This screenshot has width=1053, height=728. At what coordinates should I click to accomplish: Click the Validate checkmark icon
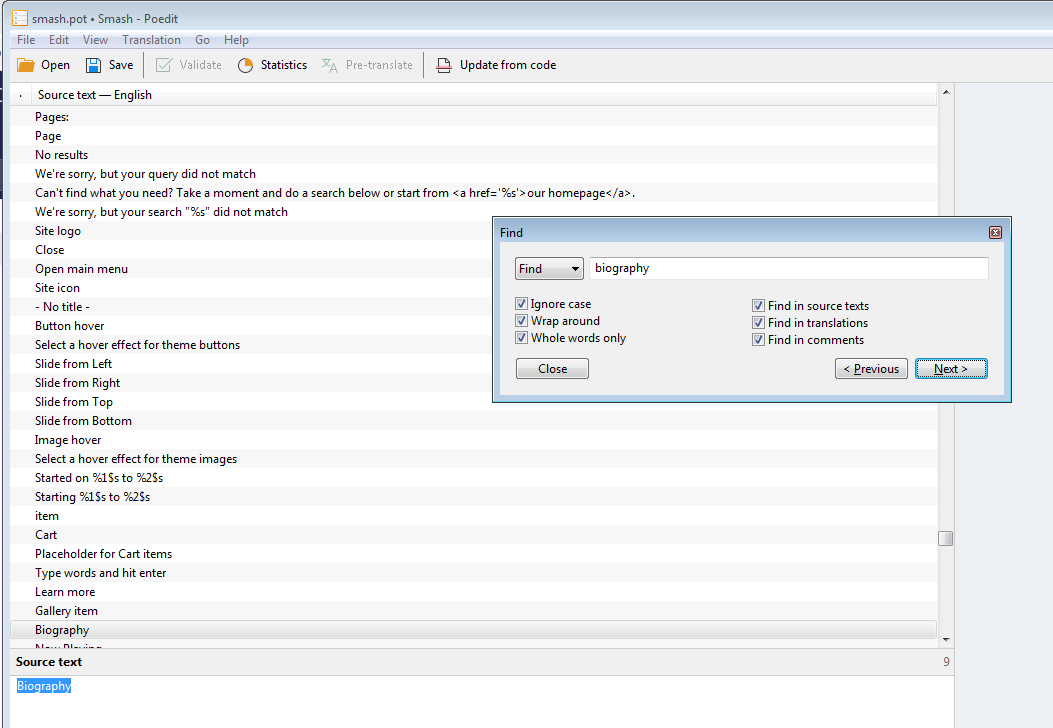point(163,65)
